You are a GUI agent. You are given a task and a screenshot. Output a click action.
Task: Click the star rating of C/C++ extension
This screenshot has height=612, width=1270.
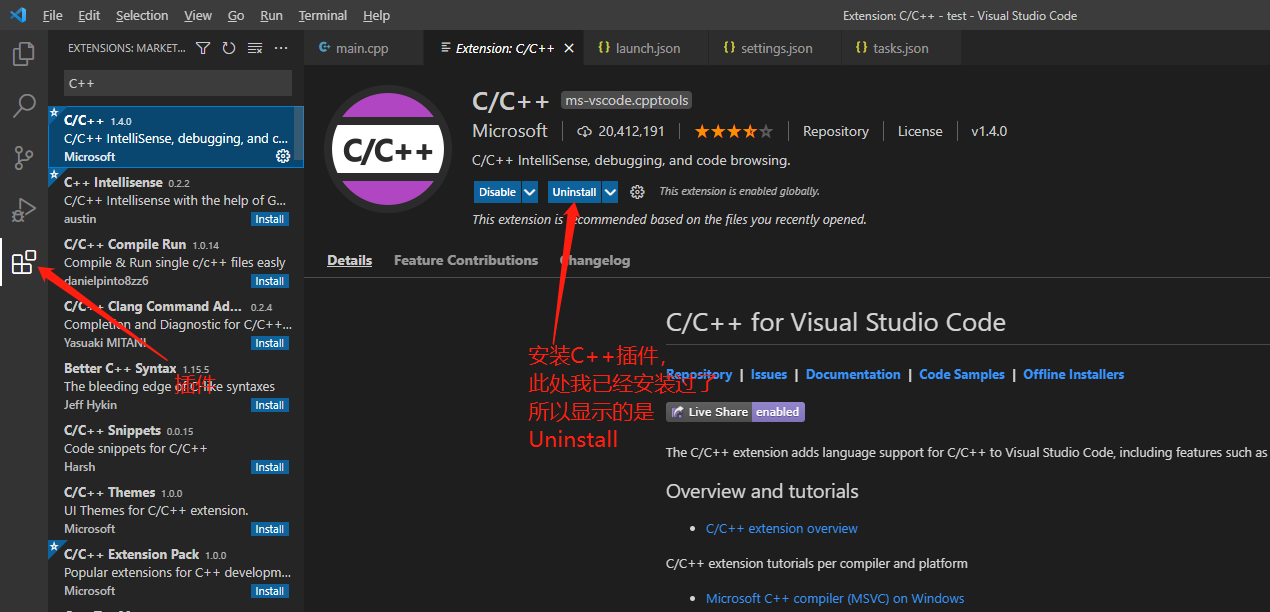(x=734, y=131)
